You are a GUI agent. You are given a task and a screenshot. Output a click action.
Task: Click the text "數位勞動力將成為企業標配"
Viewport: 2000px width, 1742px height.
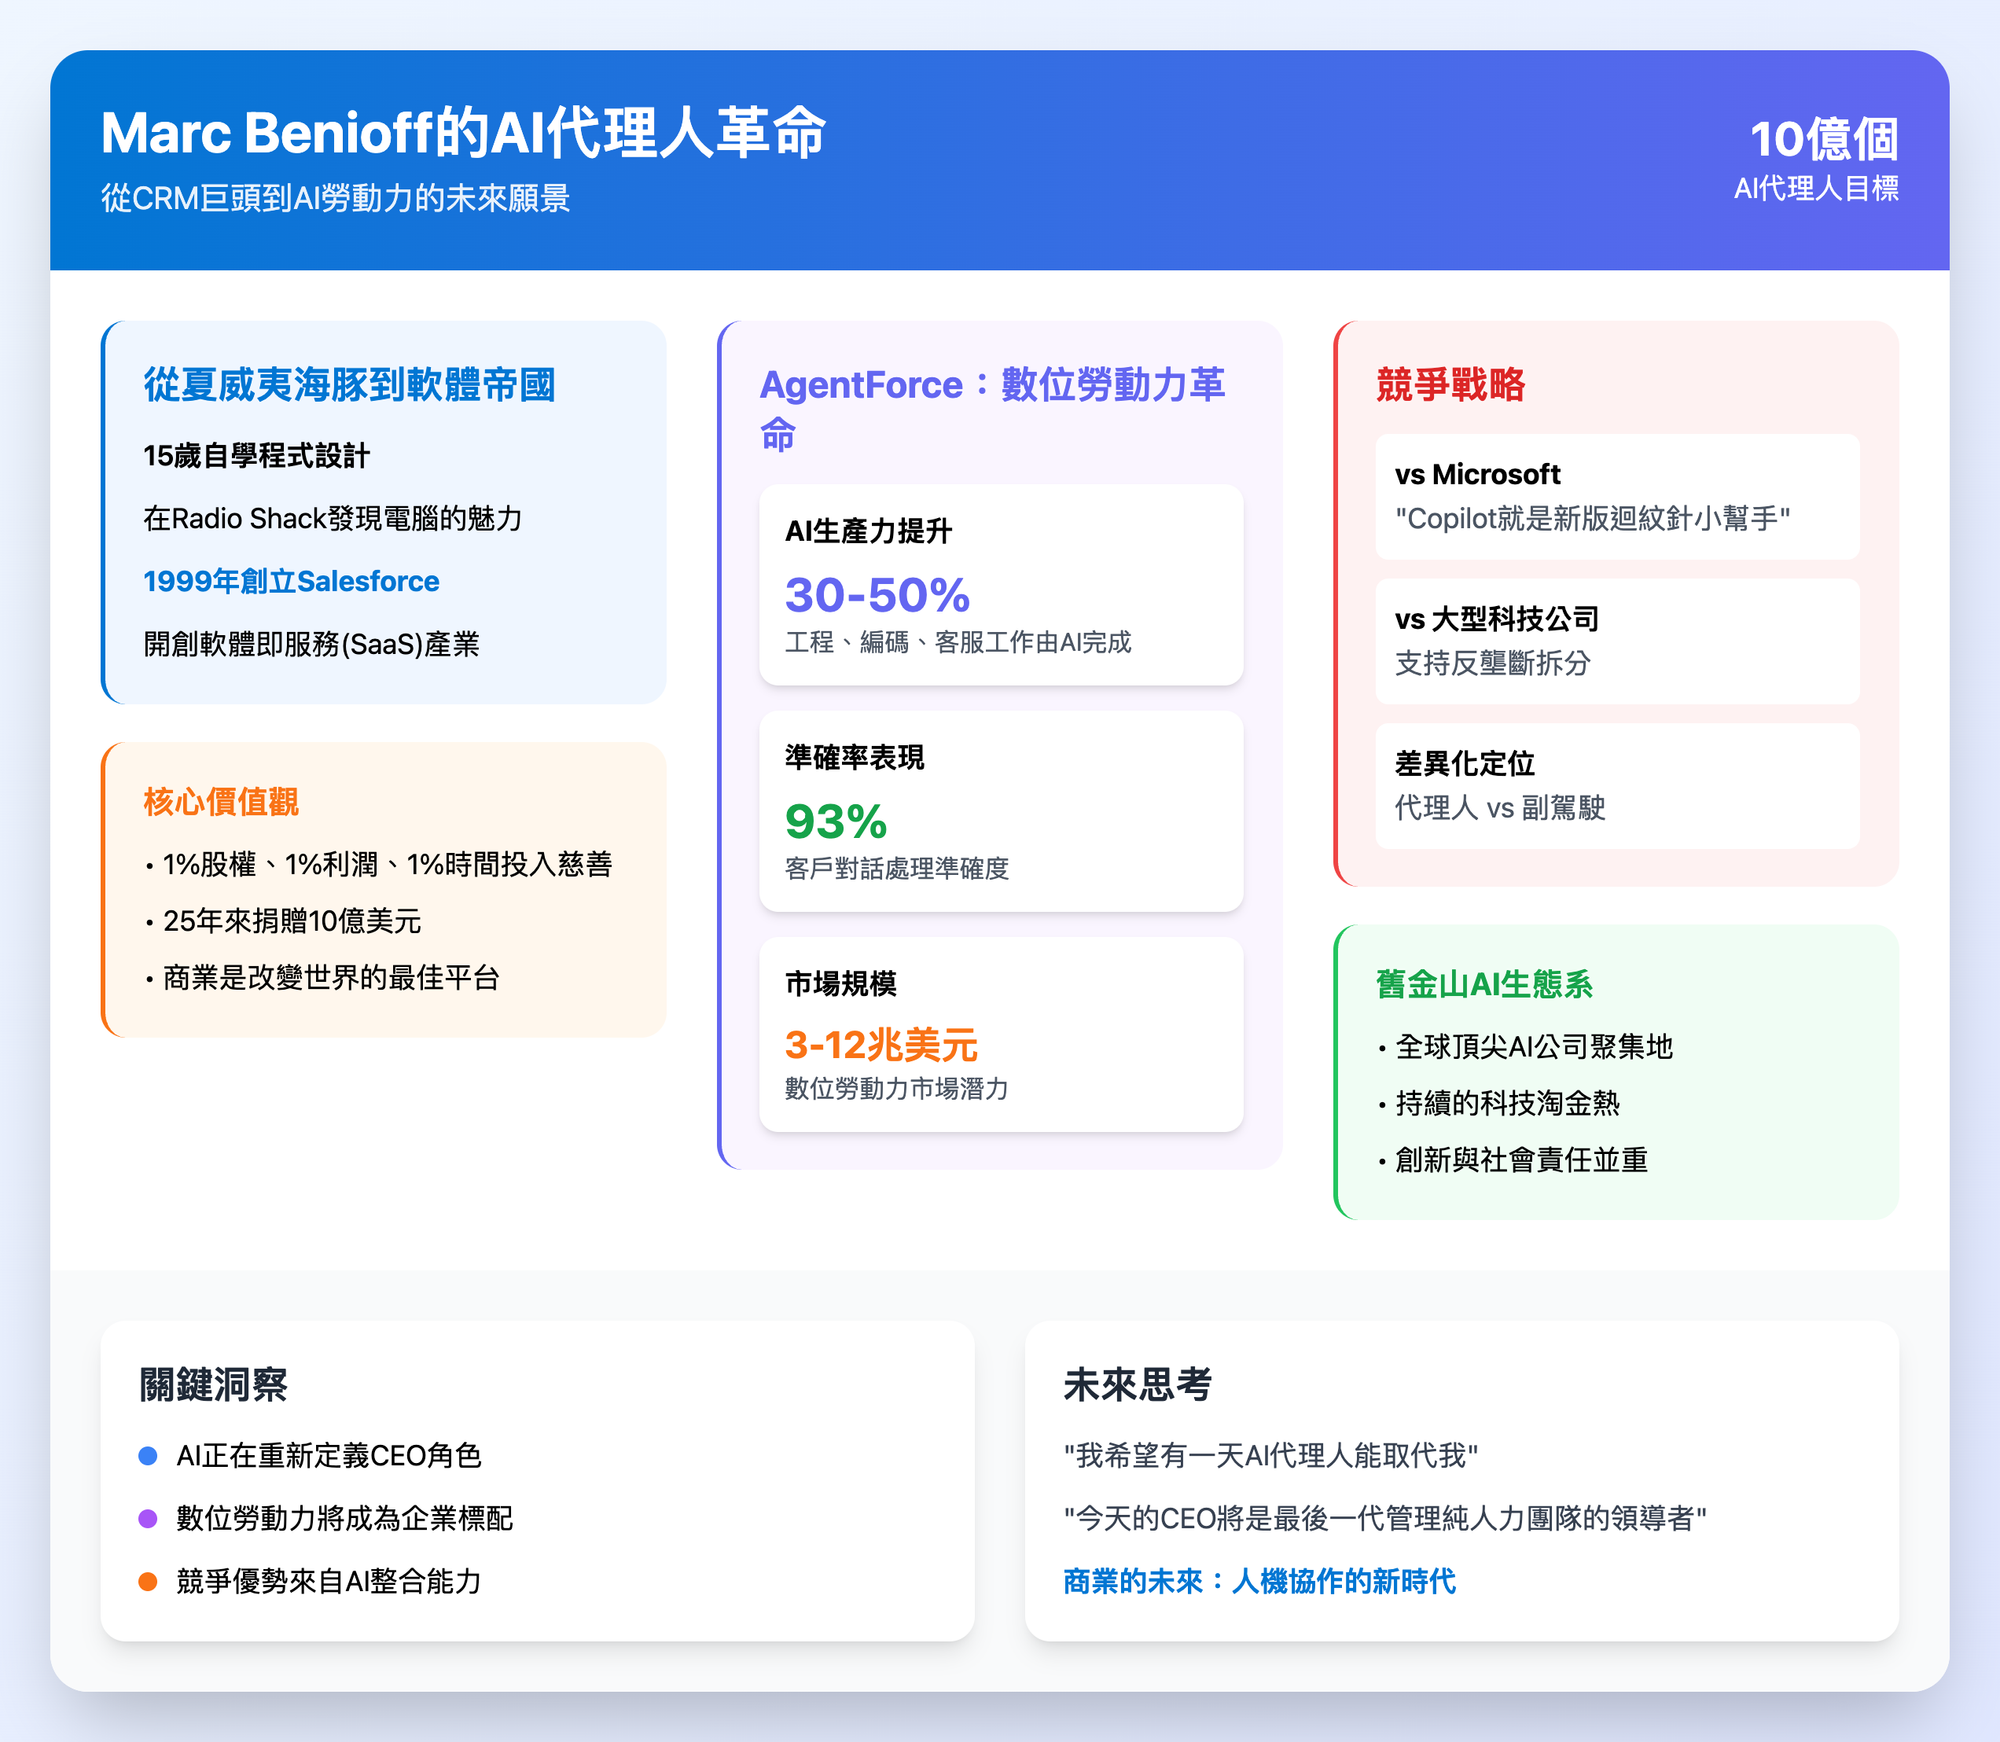344,1519
